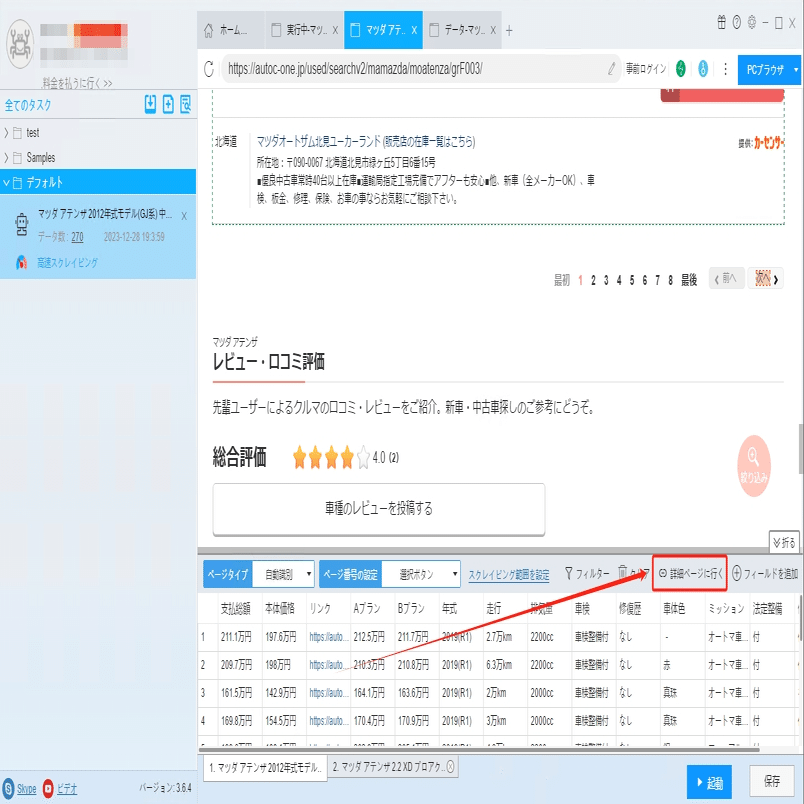Click the green circular icon beside 事前ログイン

coord(680,69)
